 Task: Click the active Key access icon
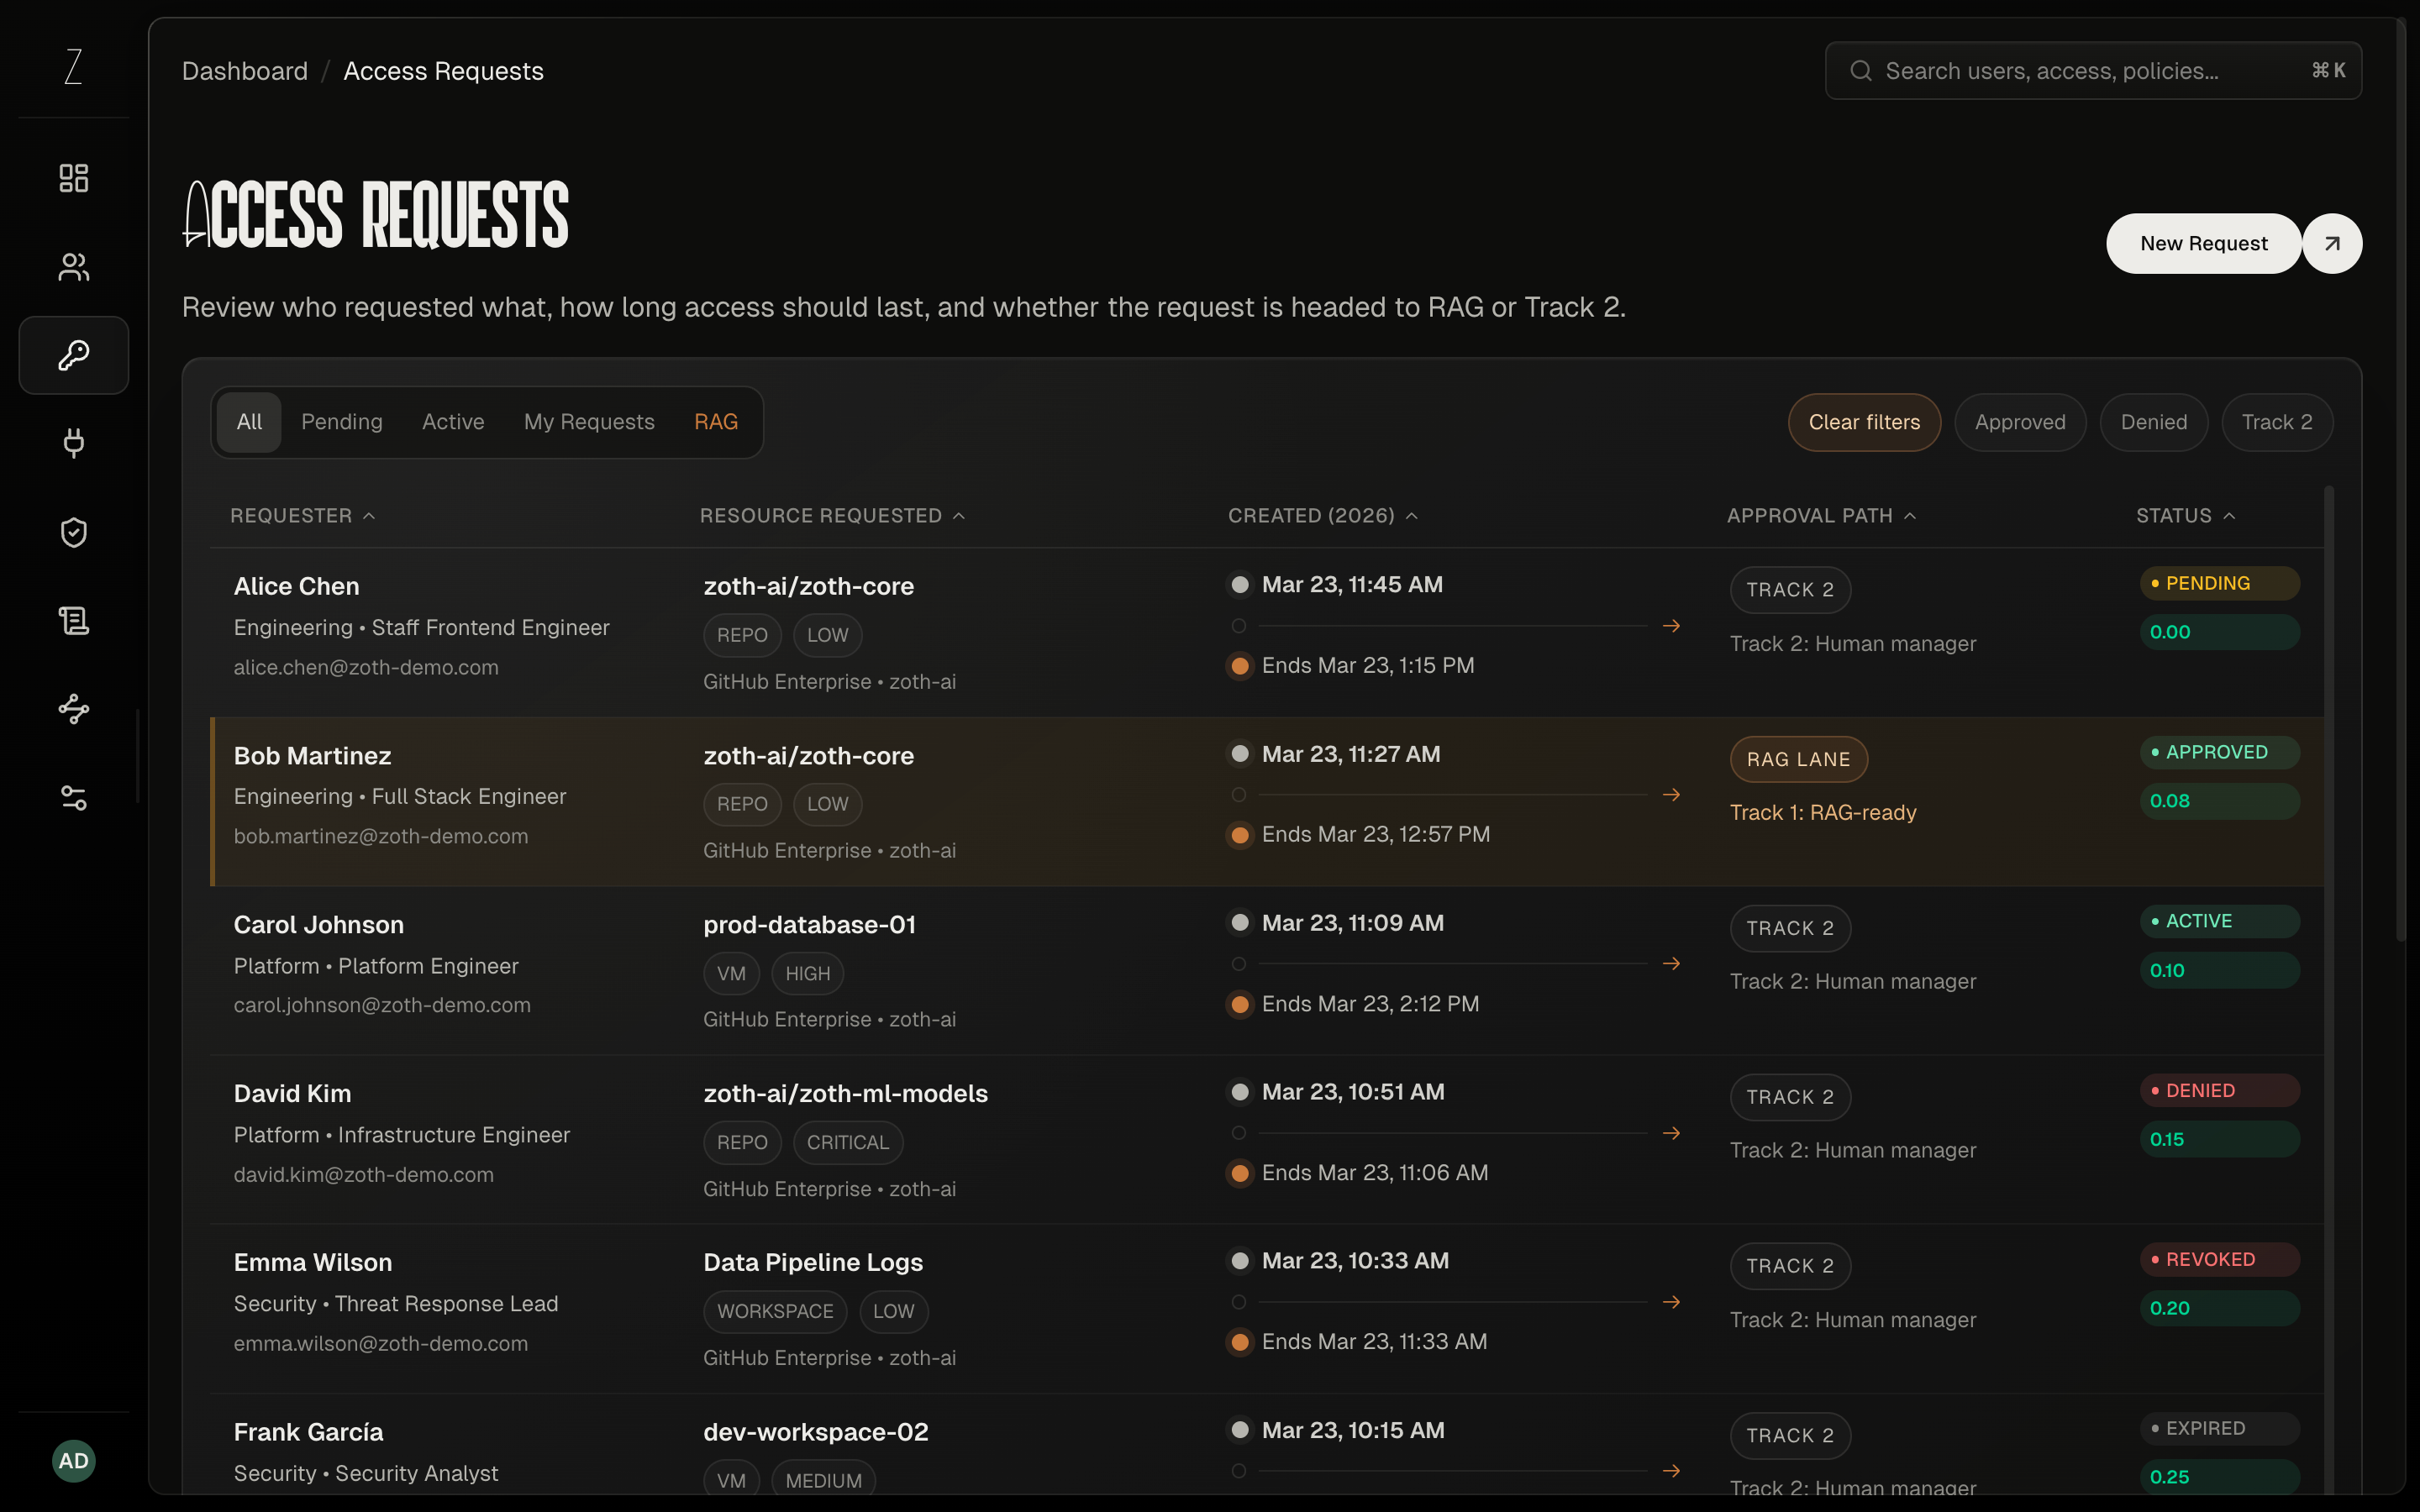coord(72,355)
